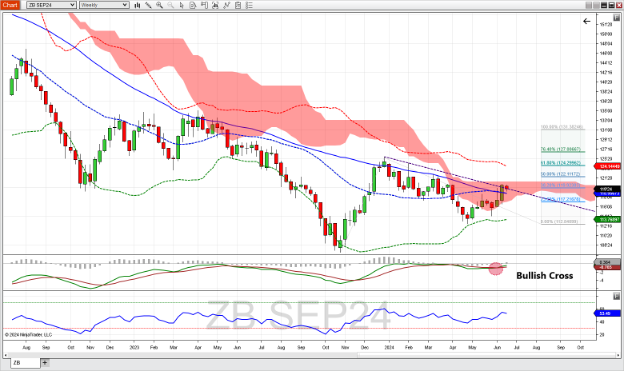Choose the cursor pointer tool

[181, 5]
